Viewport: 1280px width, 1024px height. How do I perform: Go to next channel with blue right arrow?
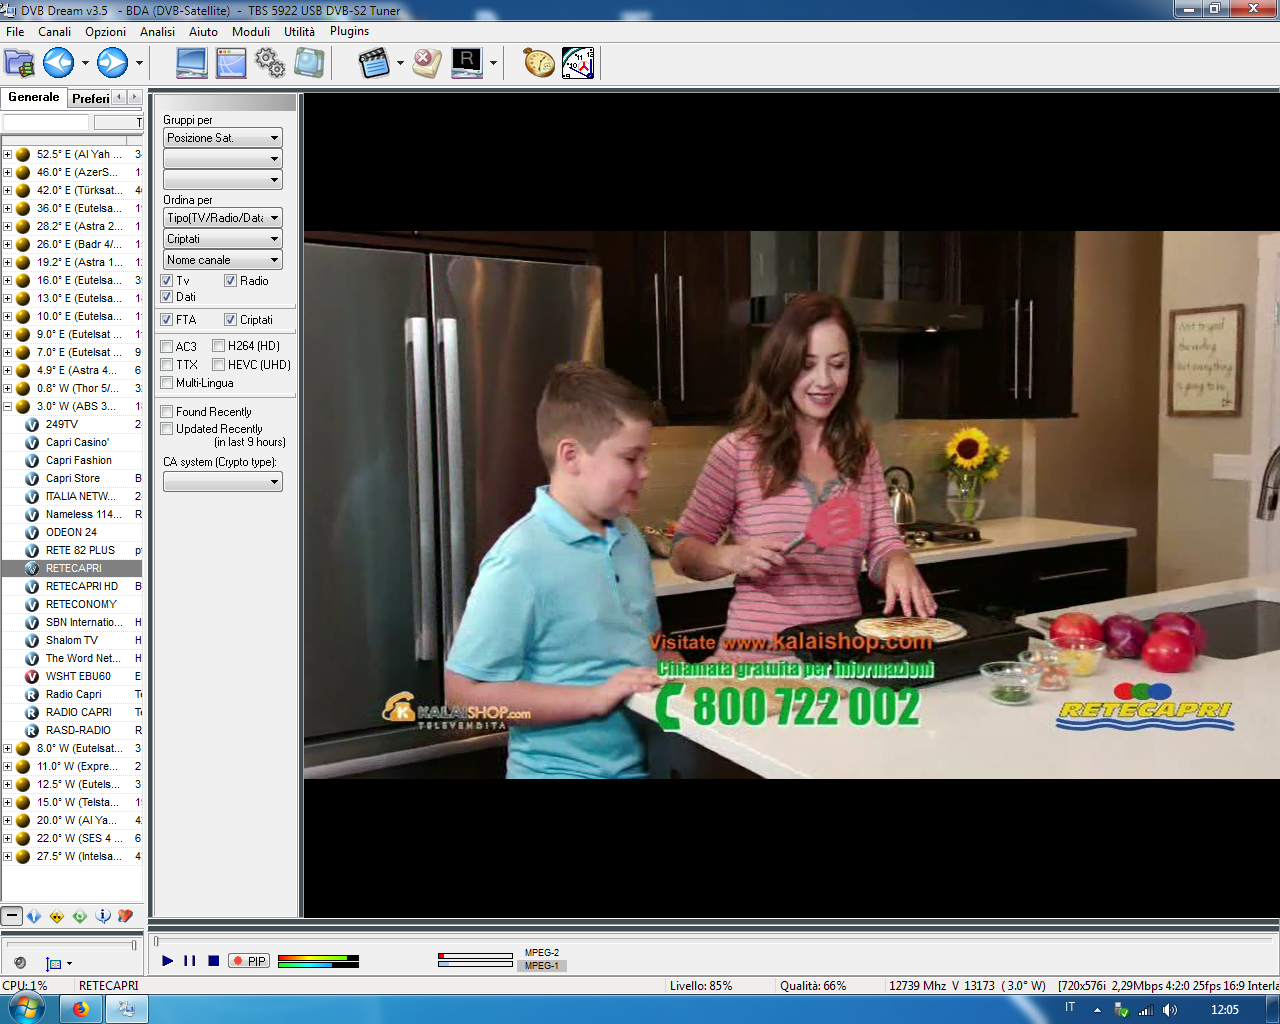click(112, 63)
